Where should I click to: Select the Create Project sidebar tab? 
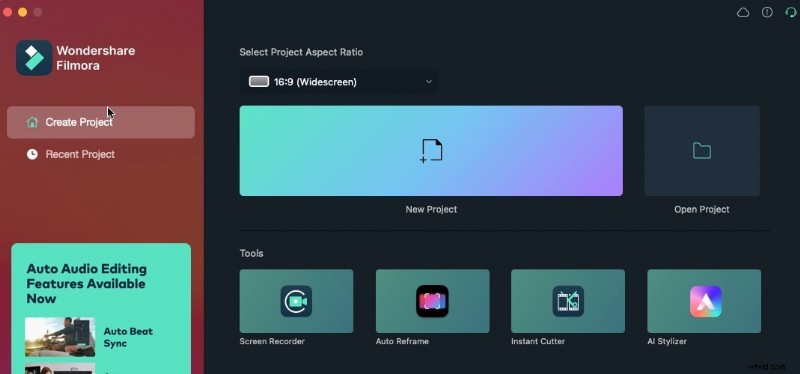(x=101, y=122)
